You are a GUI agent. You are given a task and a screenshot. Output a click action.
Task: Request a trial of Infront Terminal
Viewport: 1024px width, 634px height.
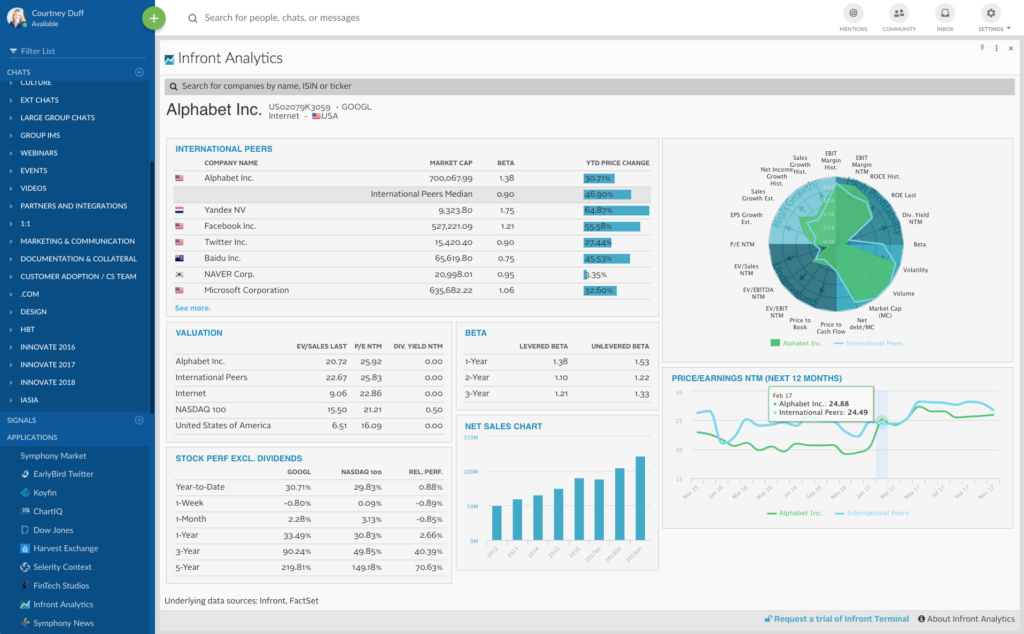point(837,619)
